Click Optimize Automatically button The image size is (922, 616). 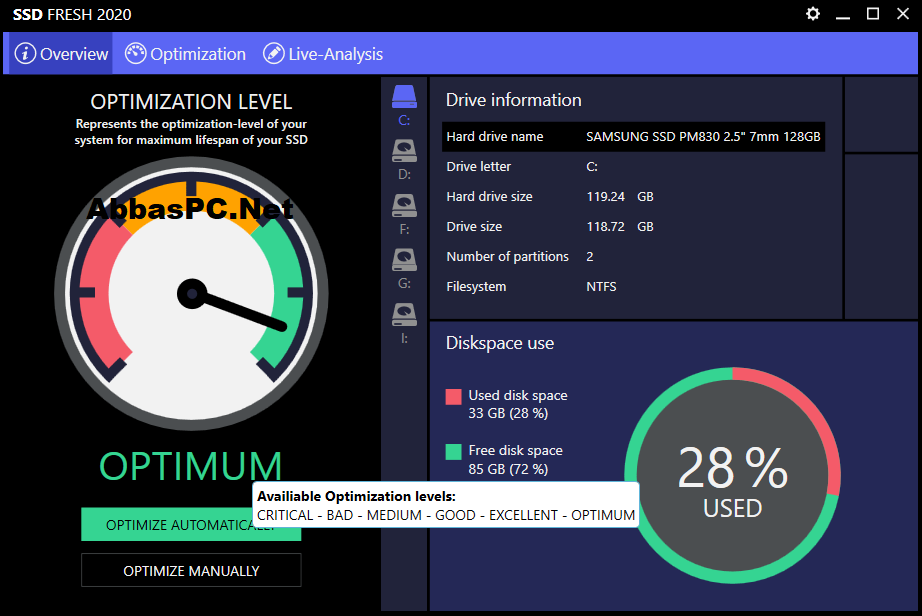[191, 524]
